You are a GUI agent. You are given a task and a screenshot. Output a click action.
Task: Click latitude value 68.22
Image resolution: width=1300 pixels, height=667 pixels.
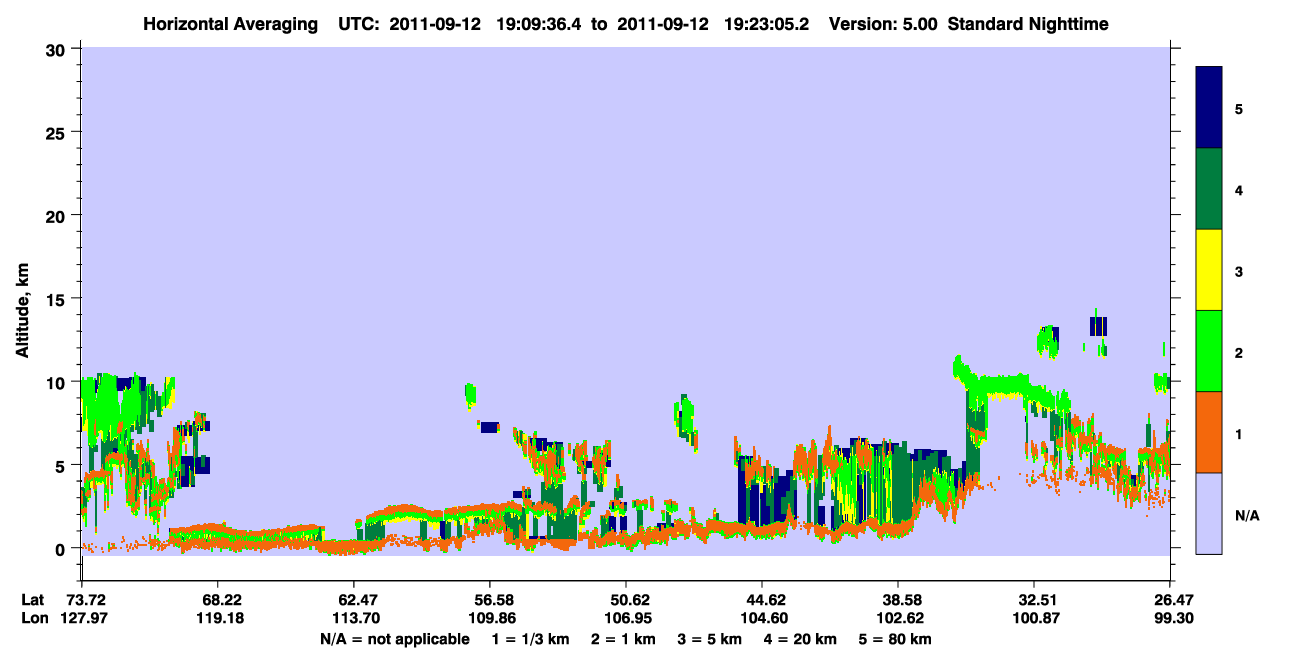[x=218, y=600]
